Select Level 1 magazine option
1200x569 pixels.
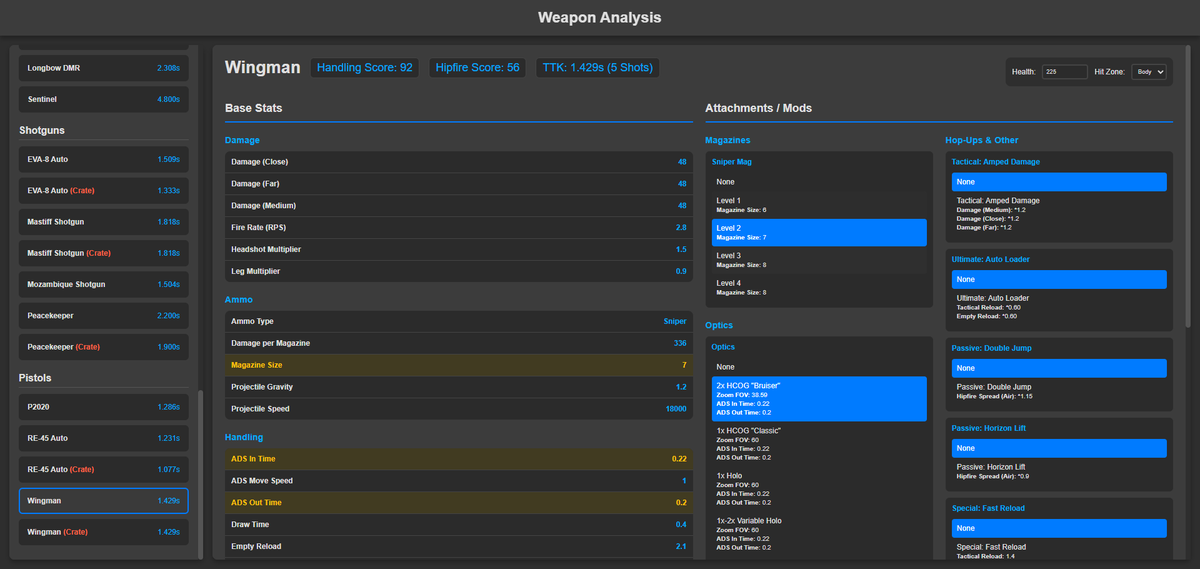[x=819, y=205]
